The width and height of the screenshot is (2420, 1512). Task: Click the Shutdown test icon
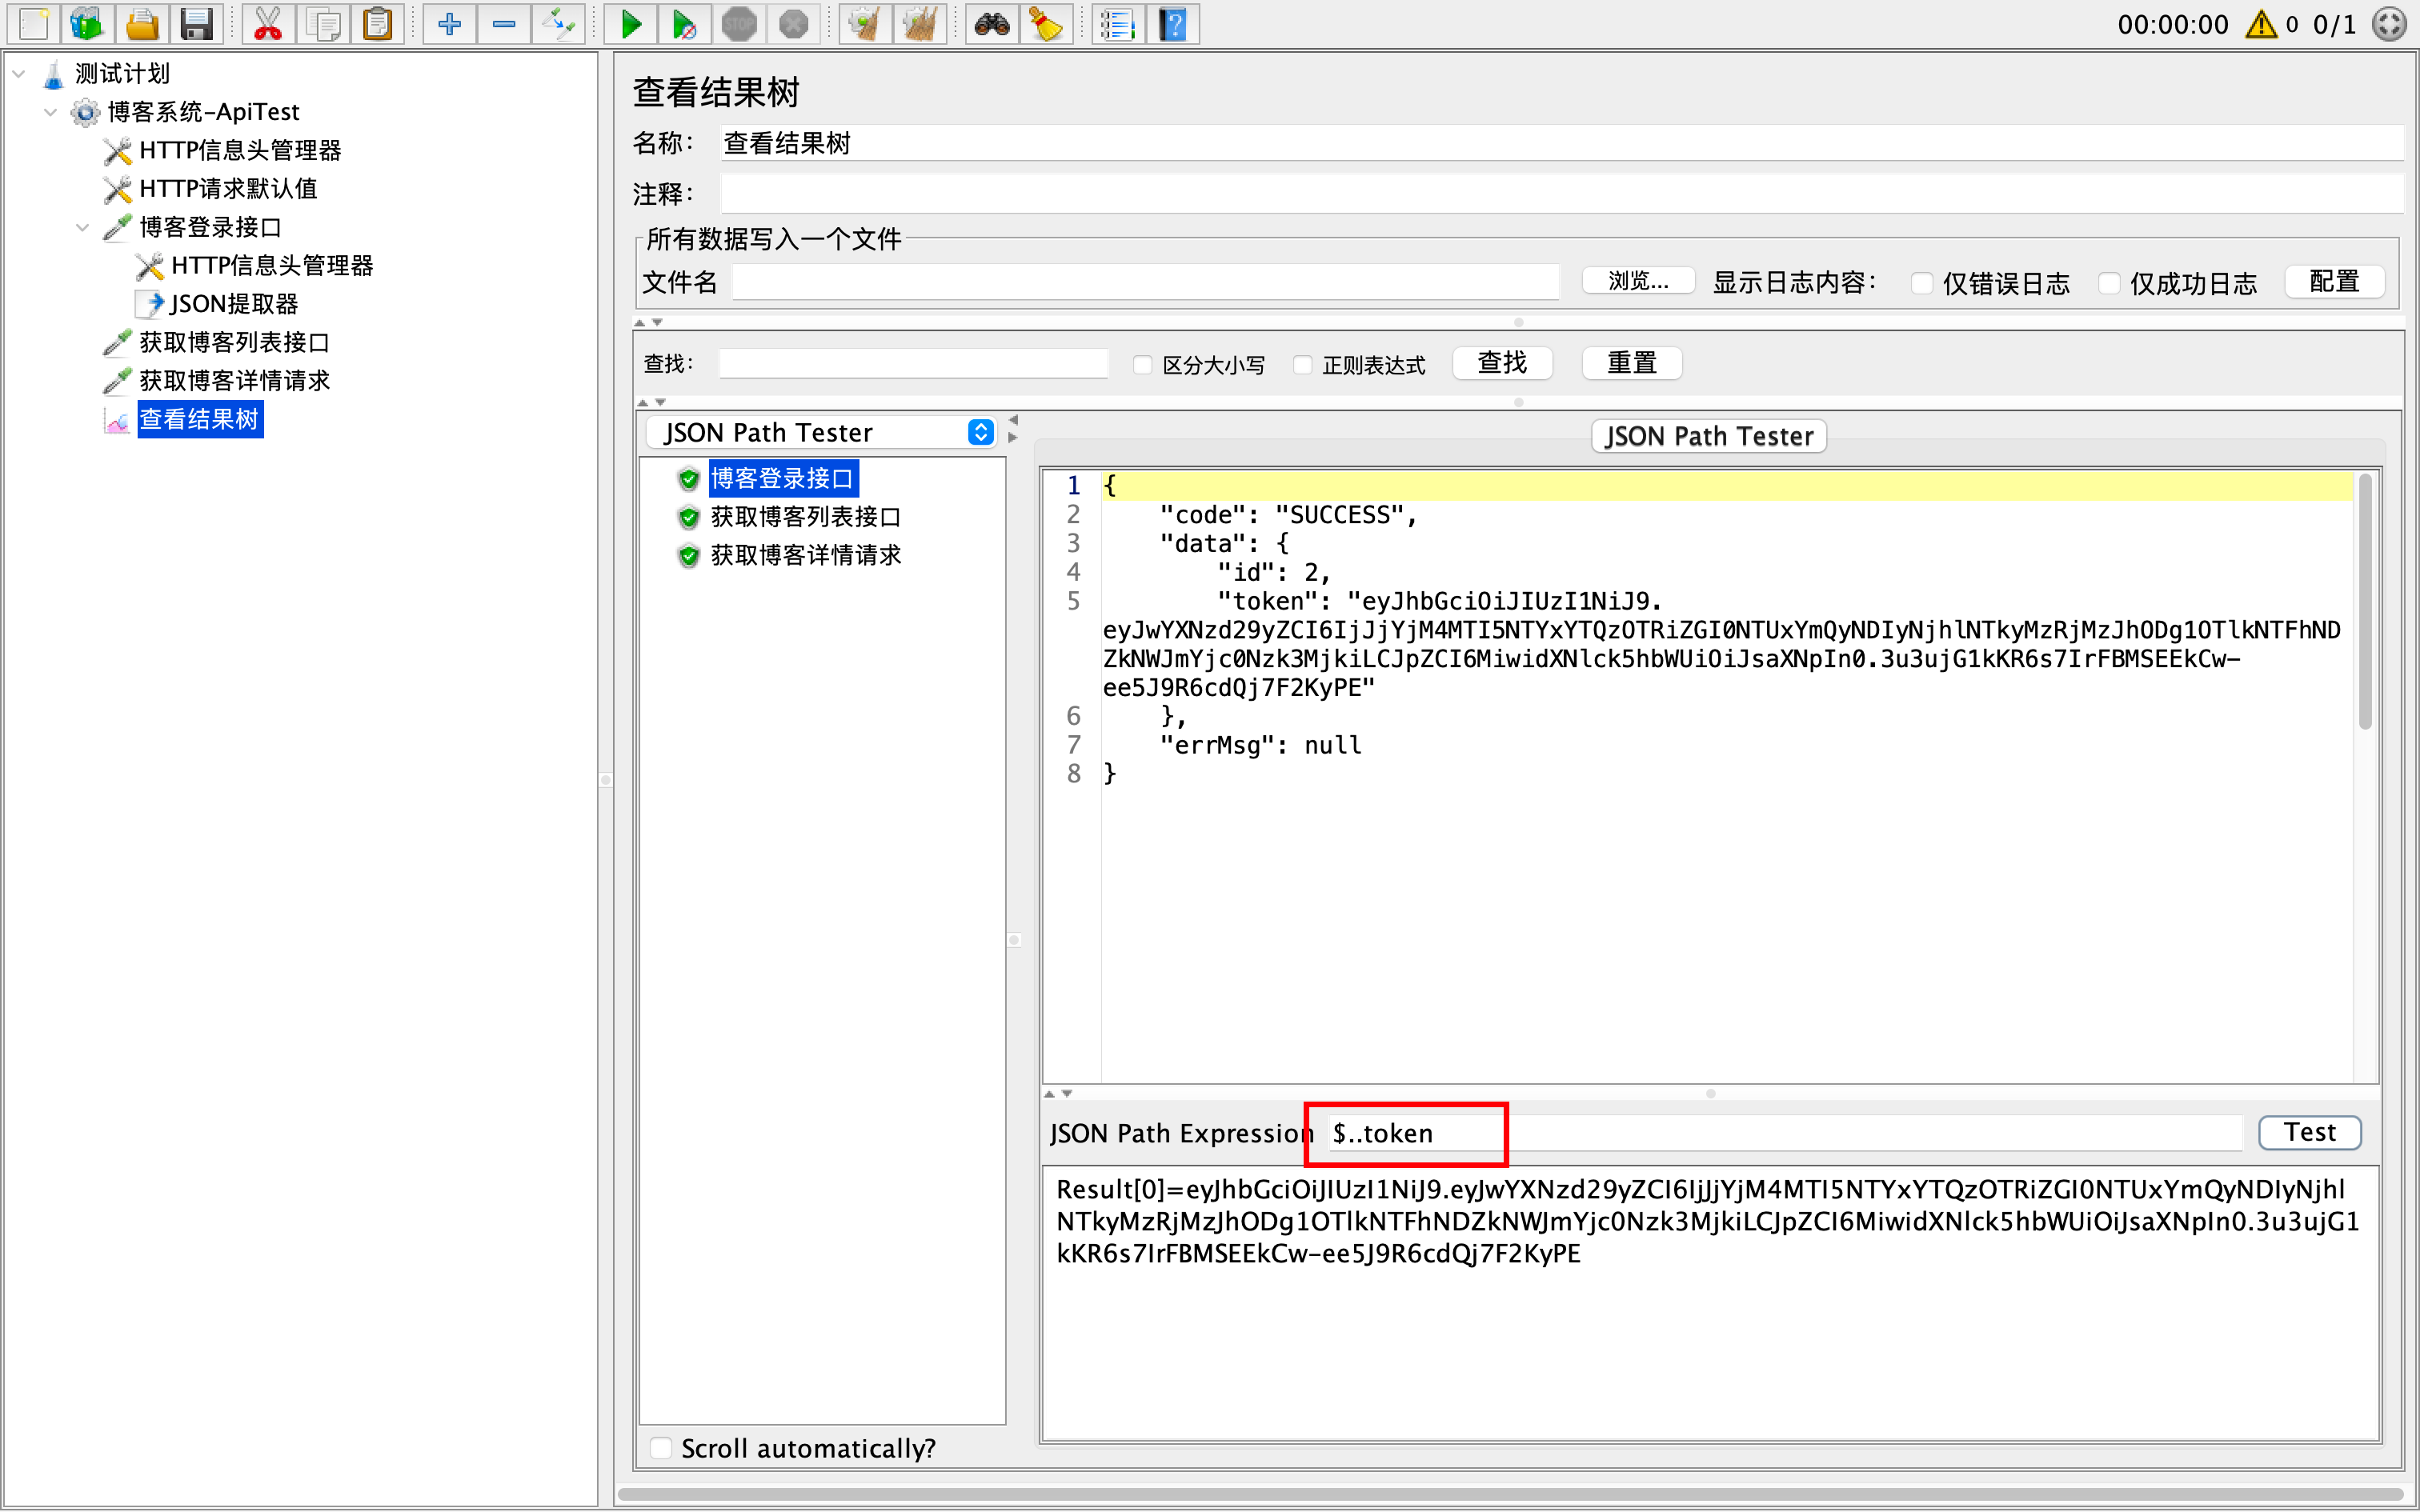pos(794,23)
